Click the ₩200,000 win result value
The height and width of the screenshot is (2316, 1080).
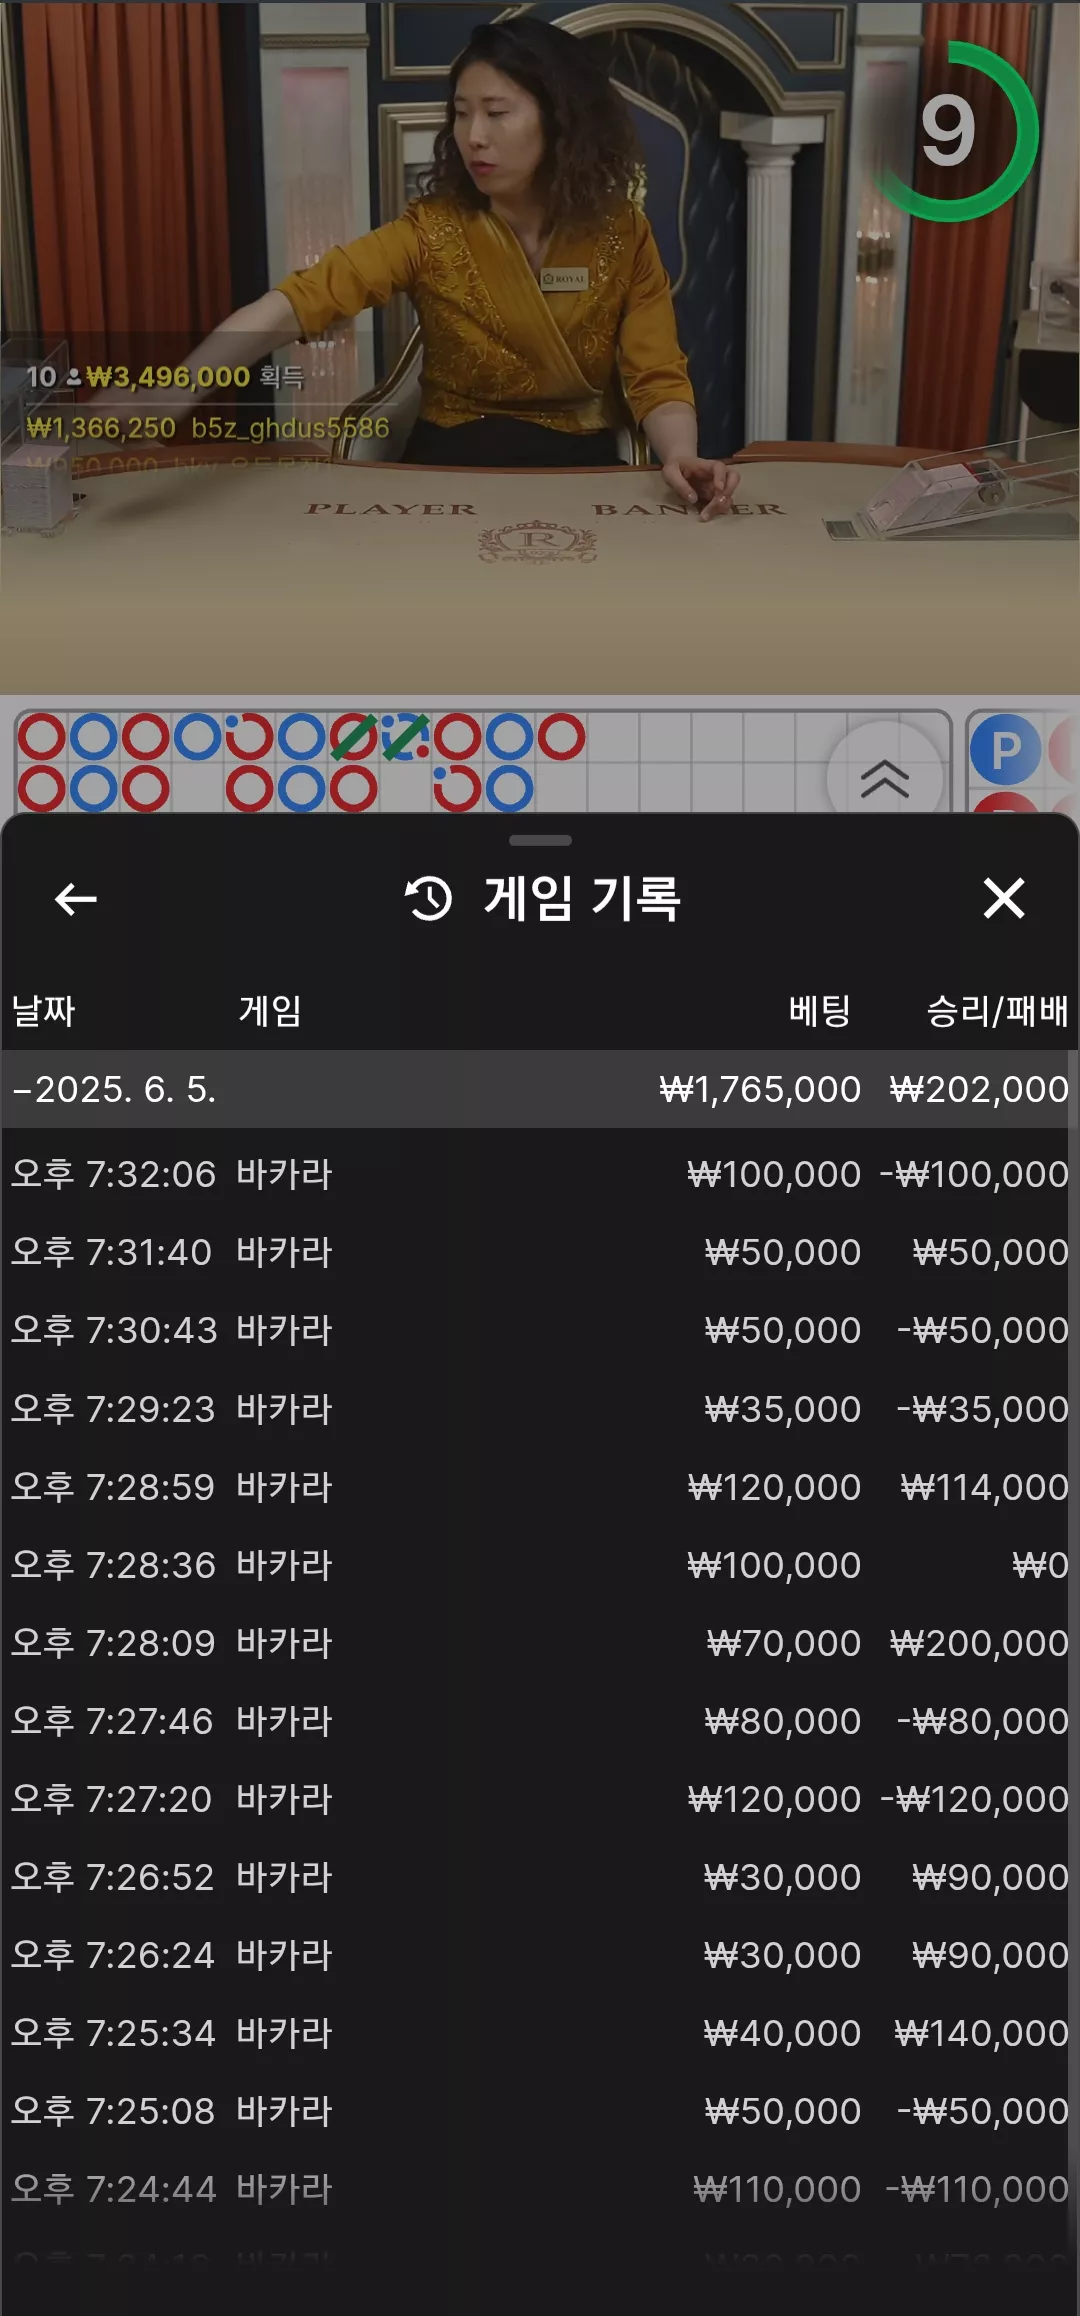979,1643
